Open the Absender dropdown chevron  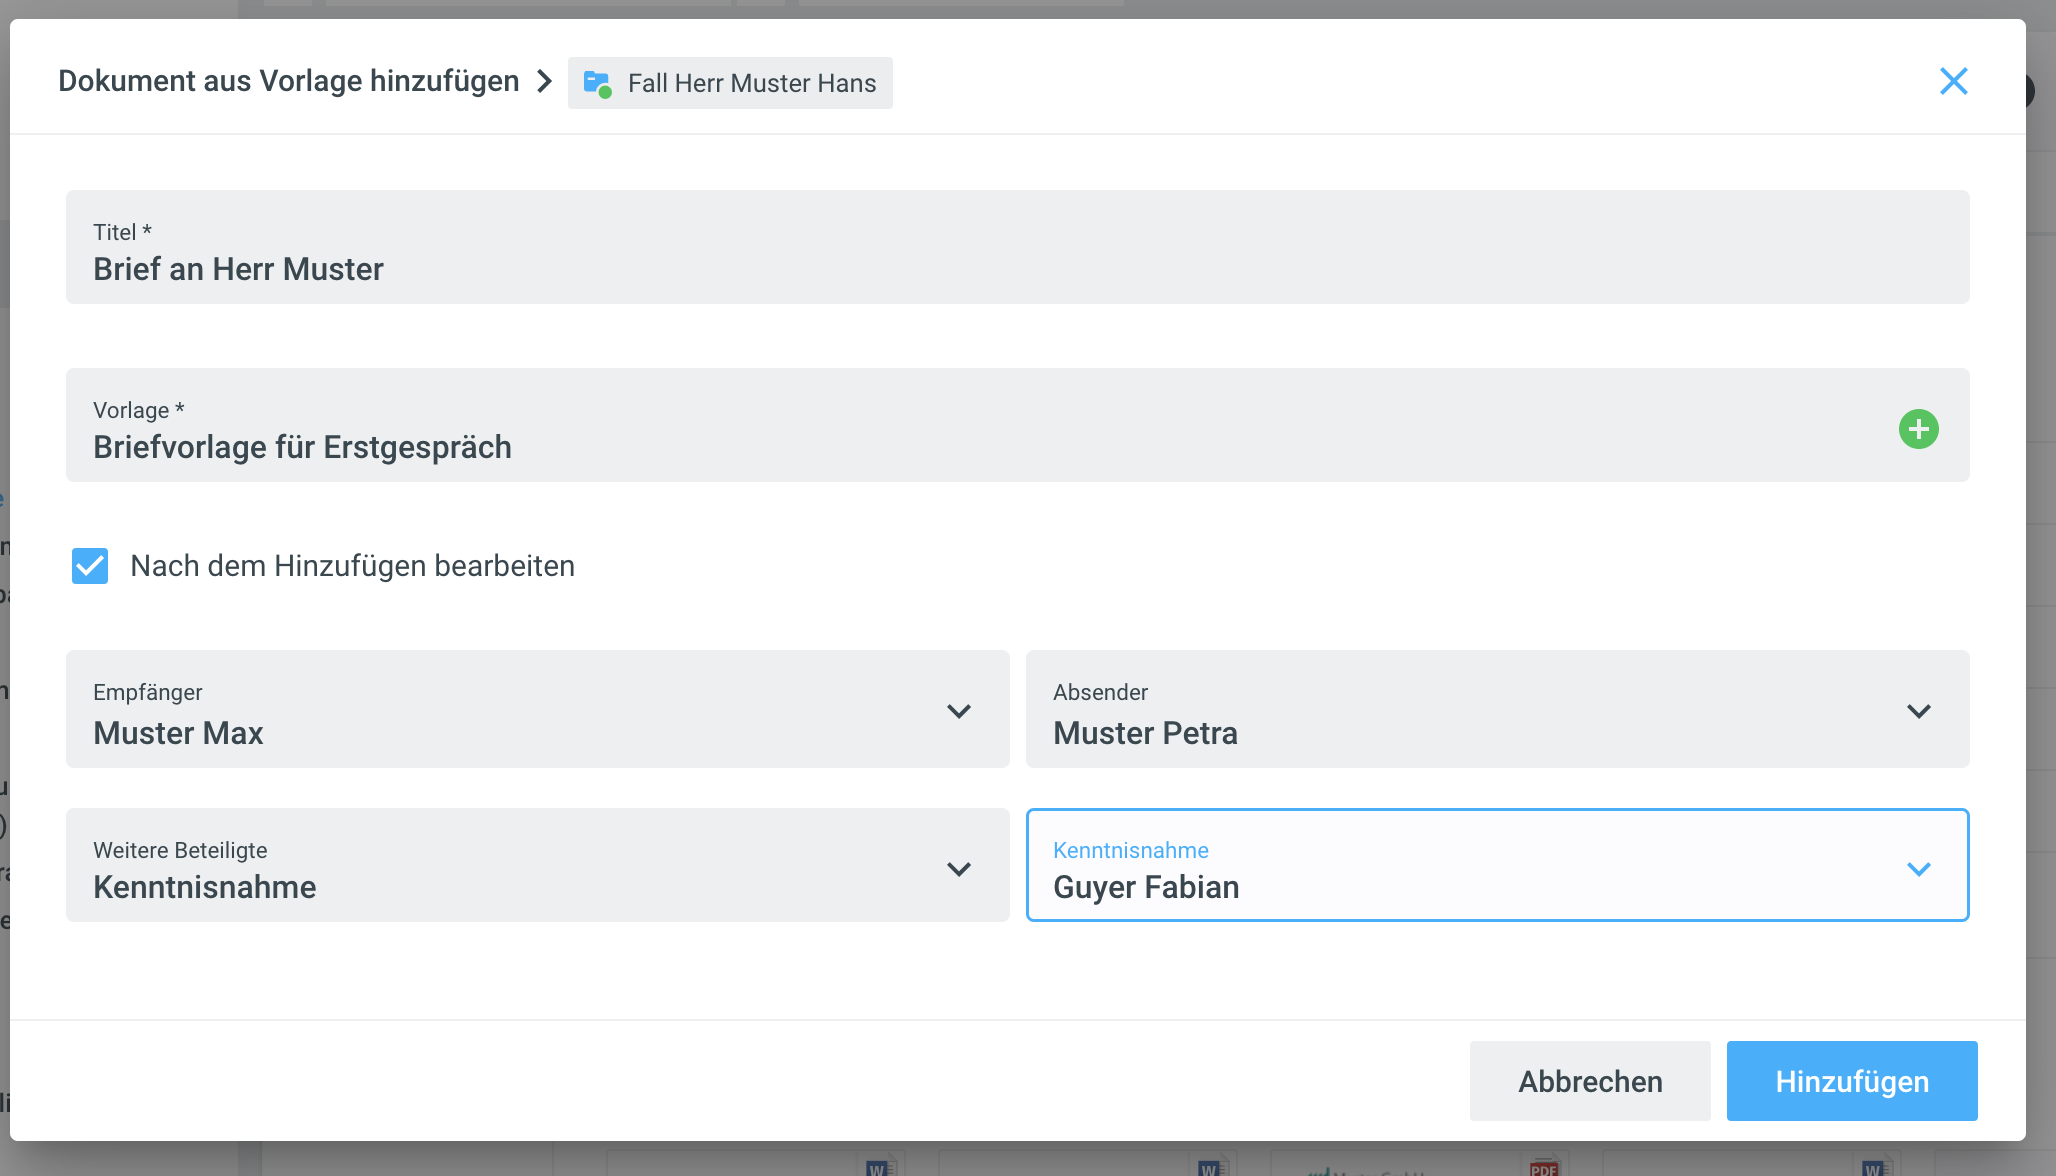tap(1918, 711)
